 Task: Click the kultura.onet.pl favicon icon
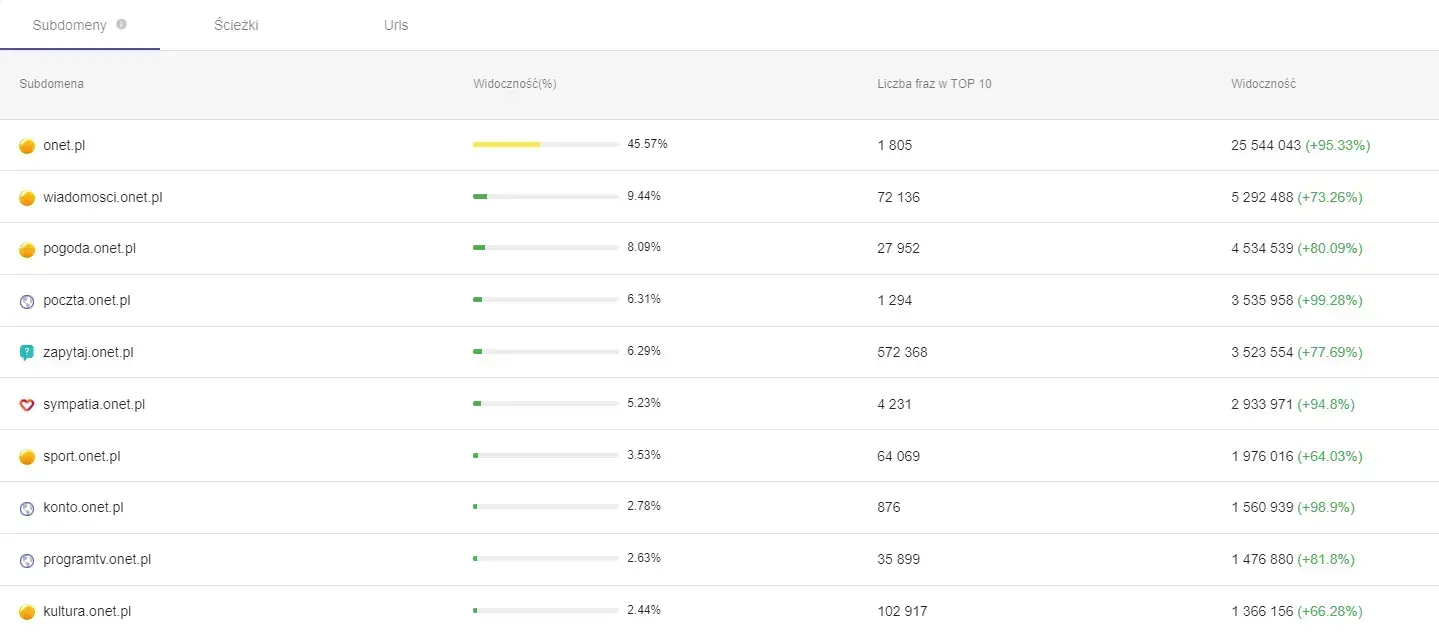pyautogui.click(x=27, y=612)
